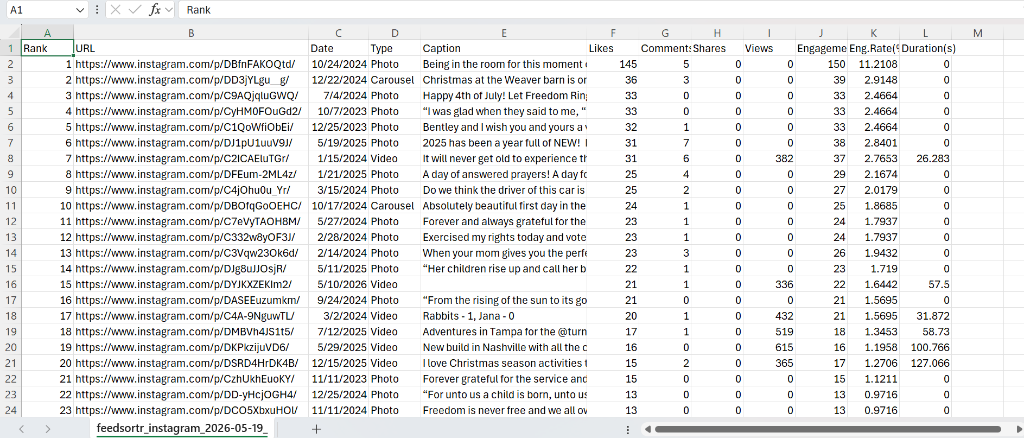The image size is (1024, 438).
Task: Click caption starting 'New build in Nashville'
Action: [x=504, y=347]
